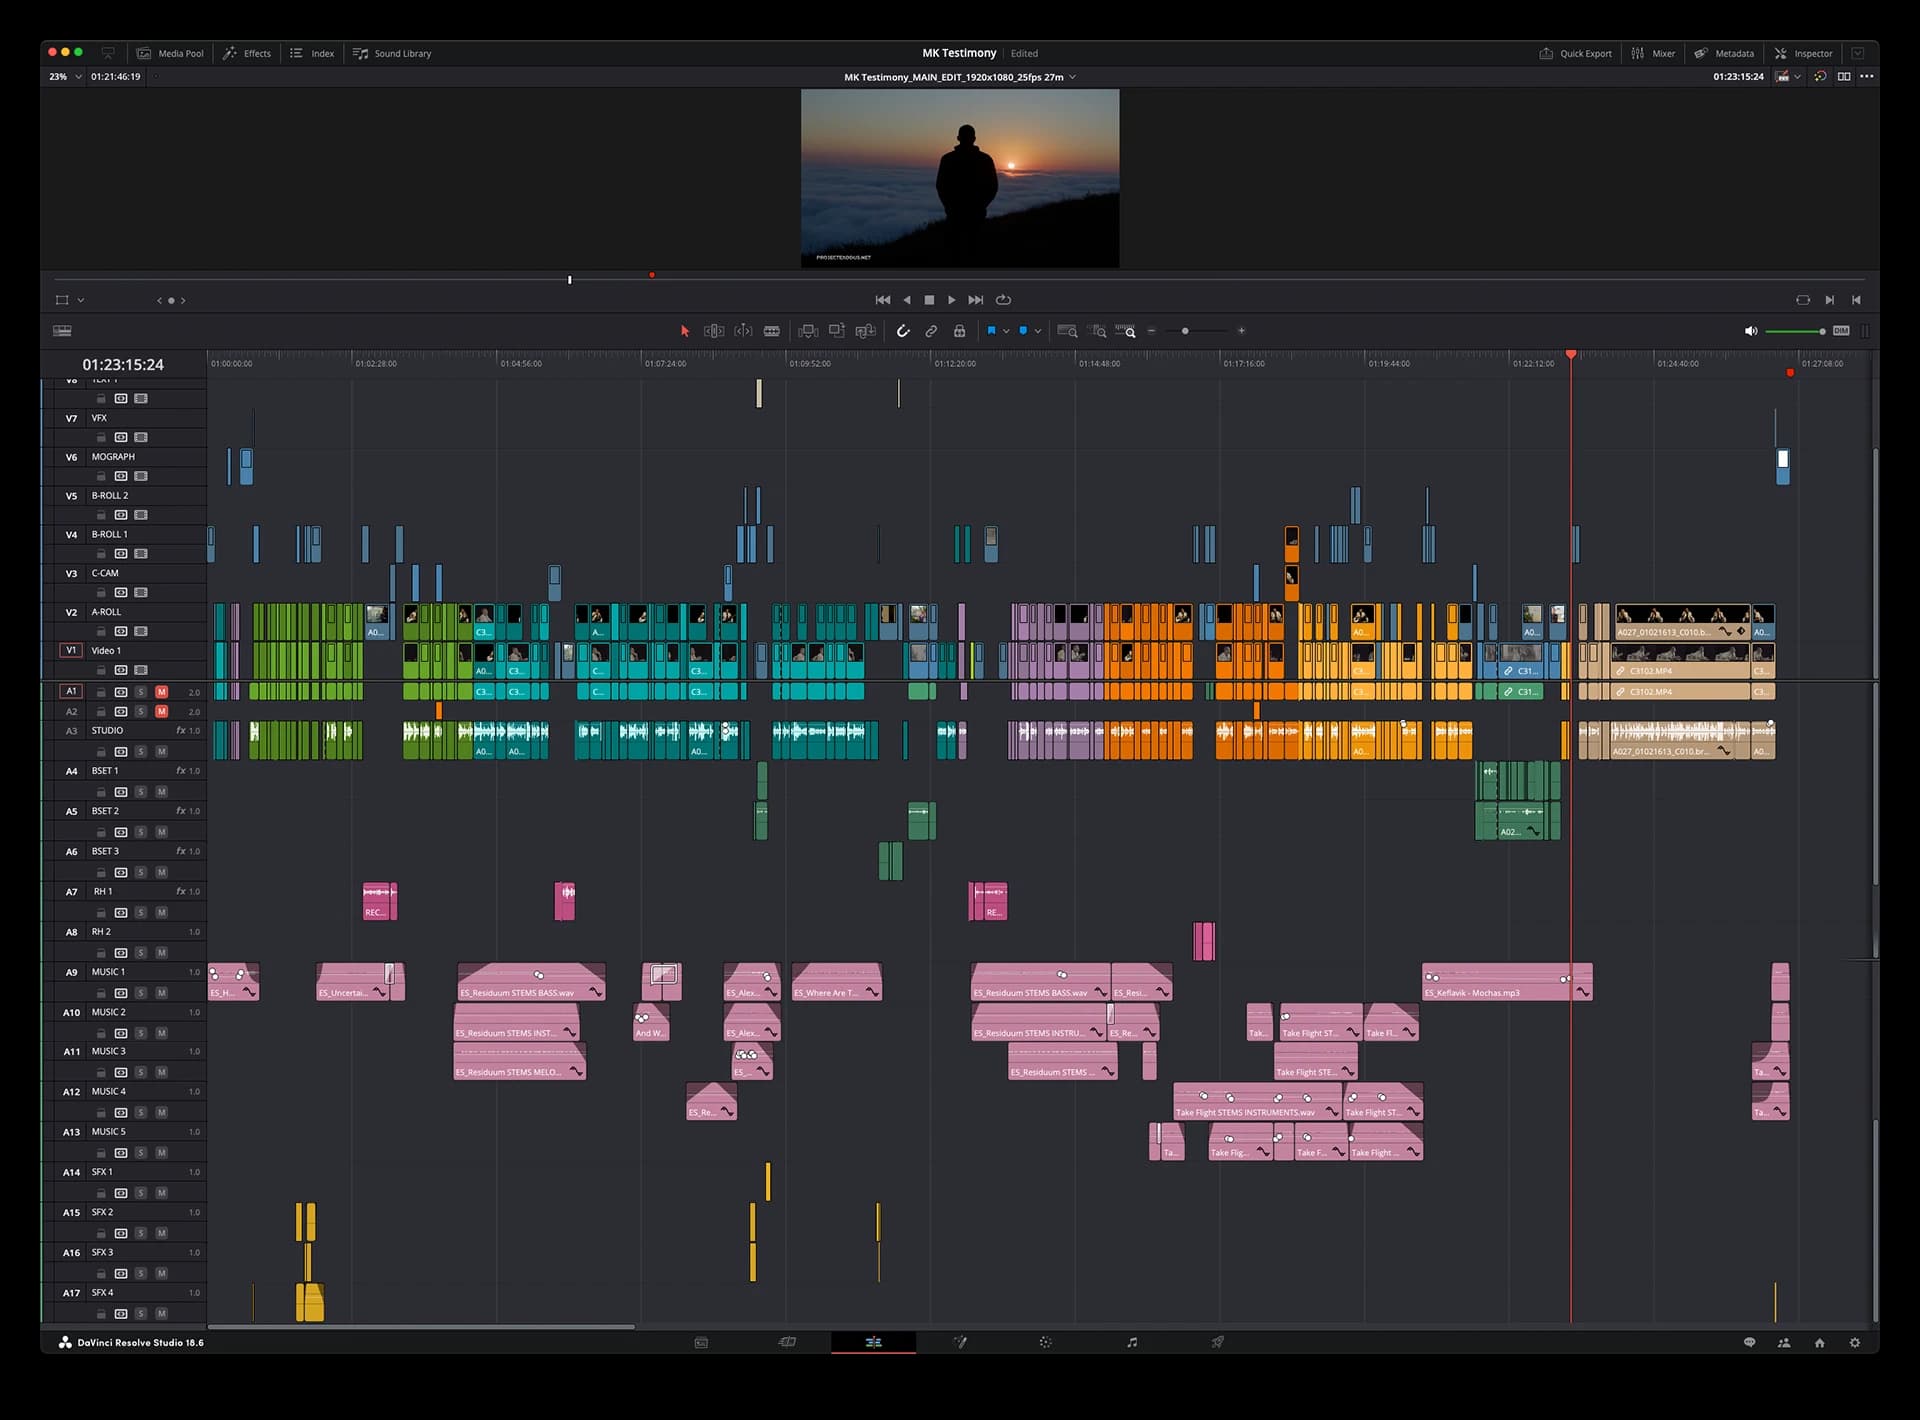Go to first frame transport button

[882, 300]
